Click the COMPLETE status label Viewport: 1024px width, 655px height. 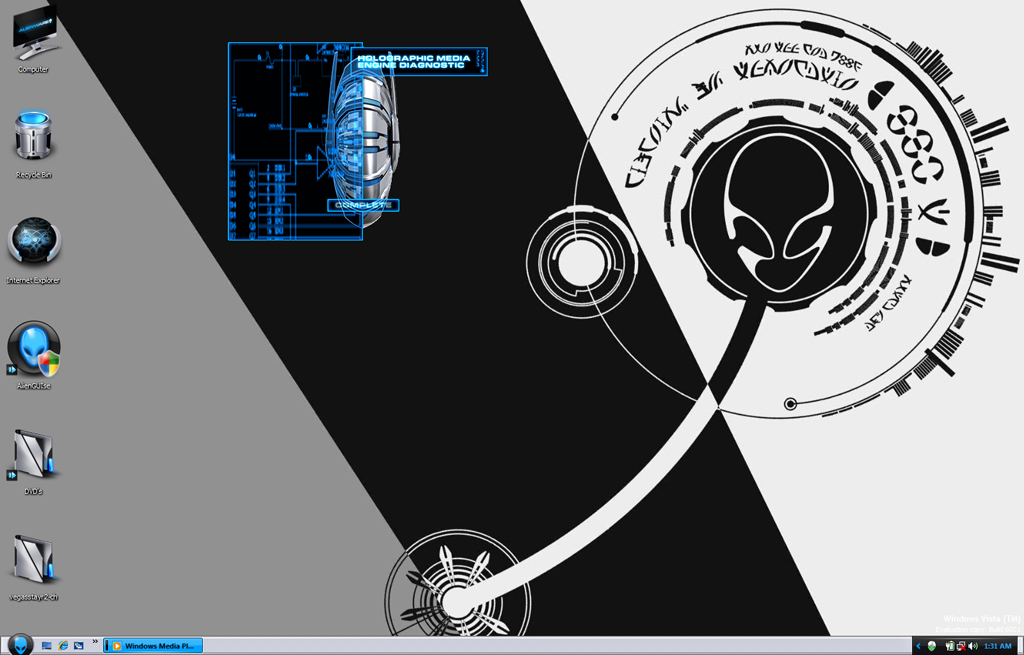[363, 205]
